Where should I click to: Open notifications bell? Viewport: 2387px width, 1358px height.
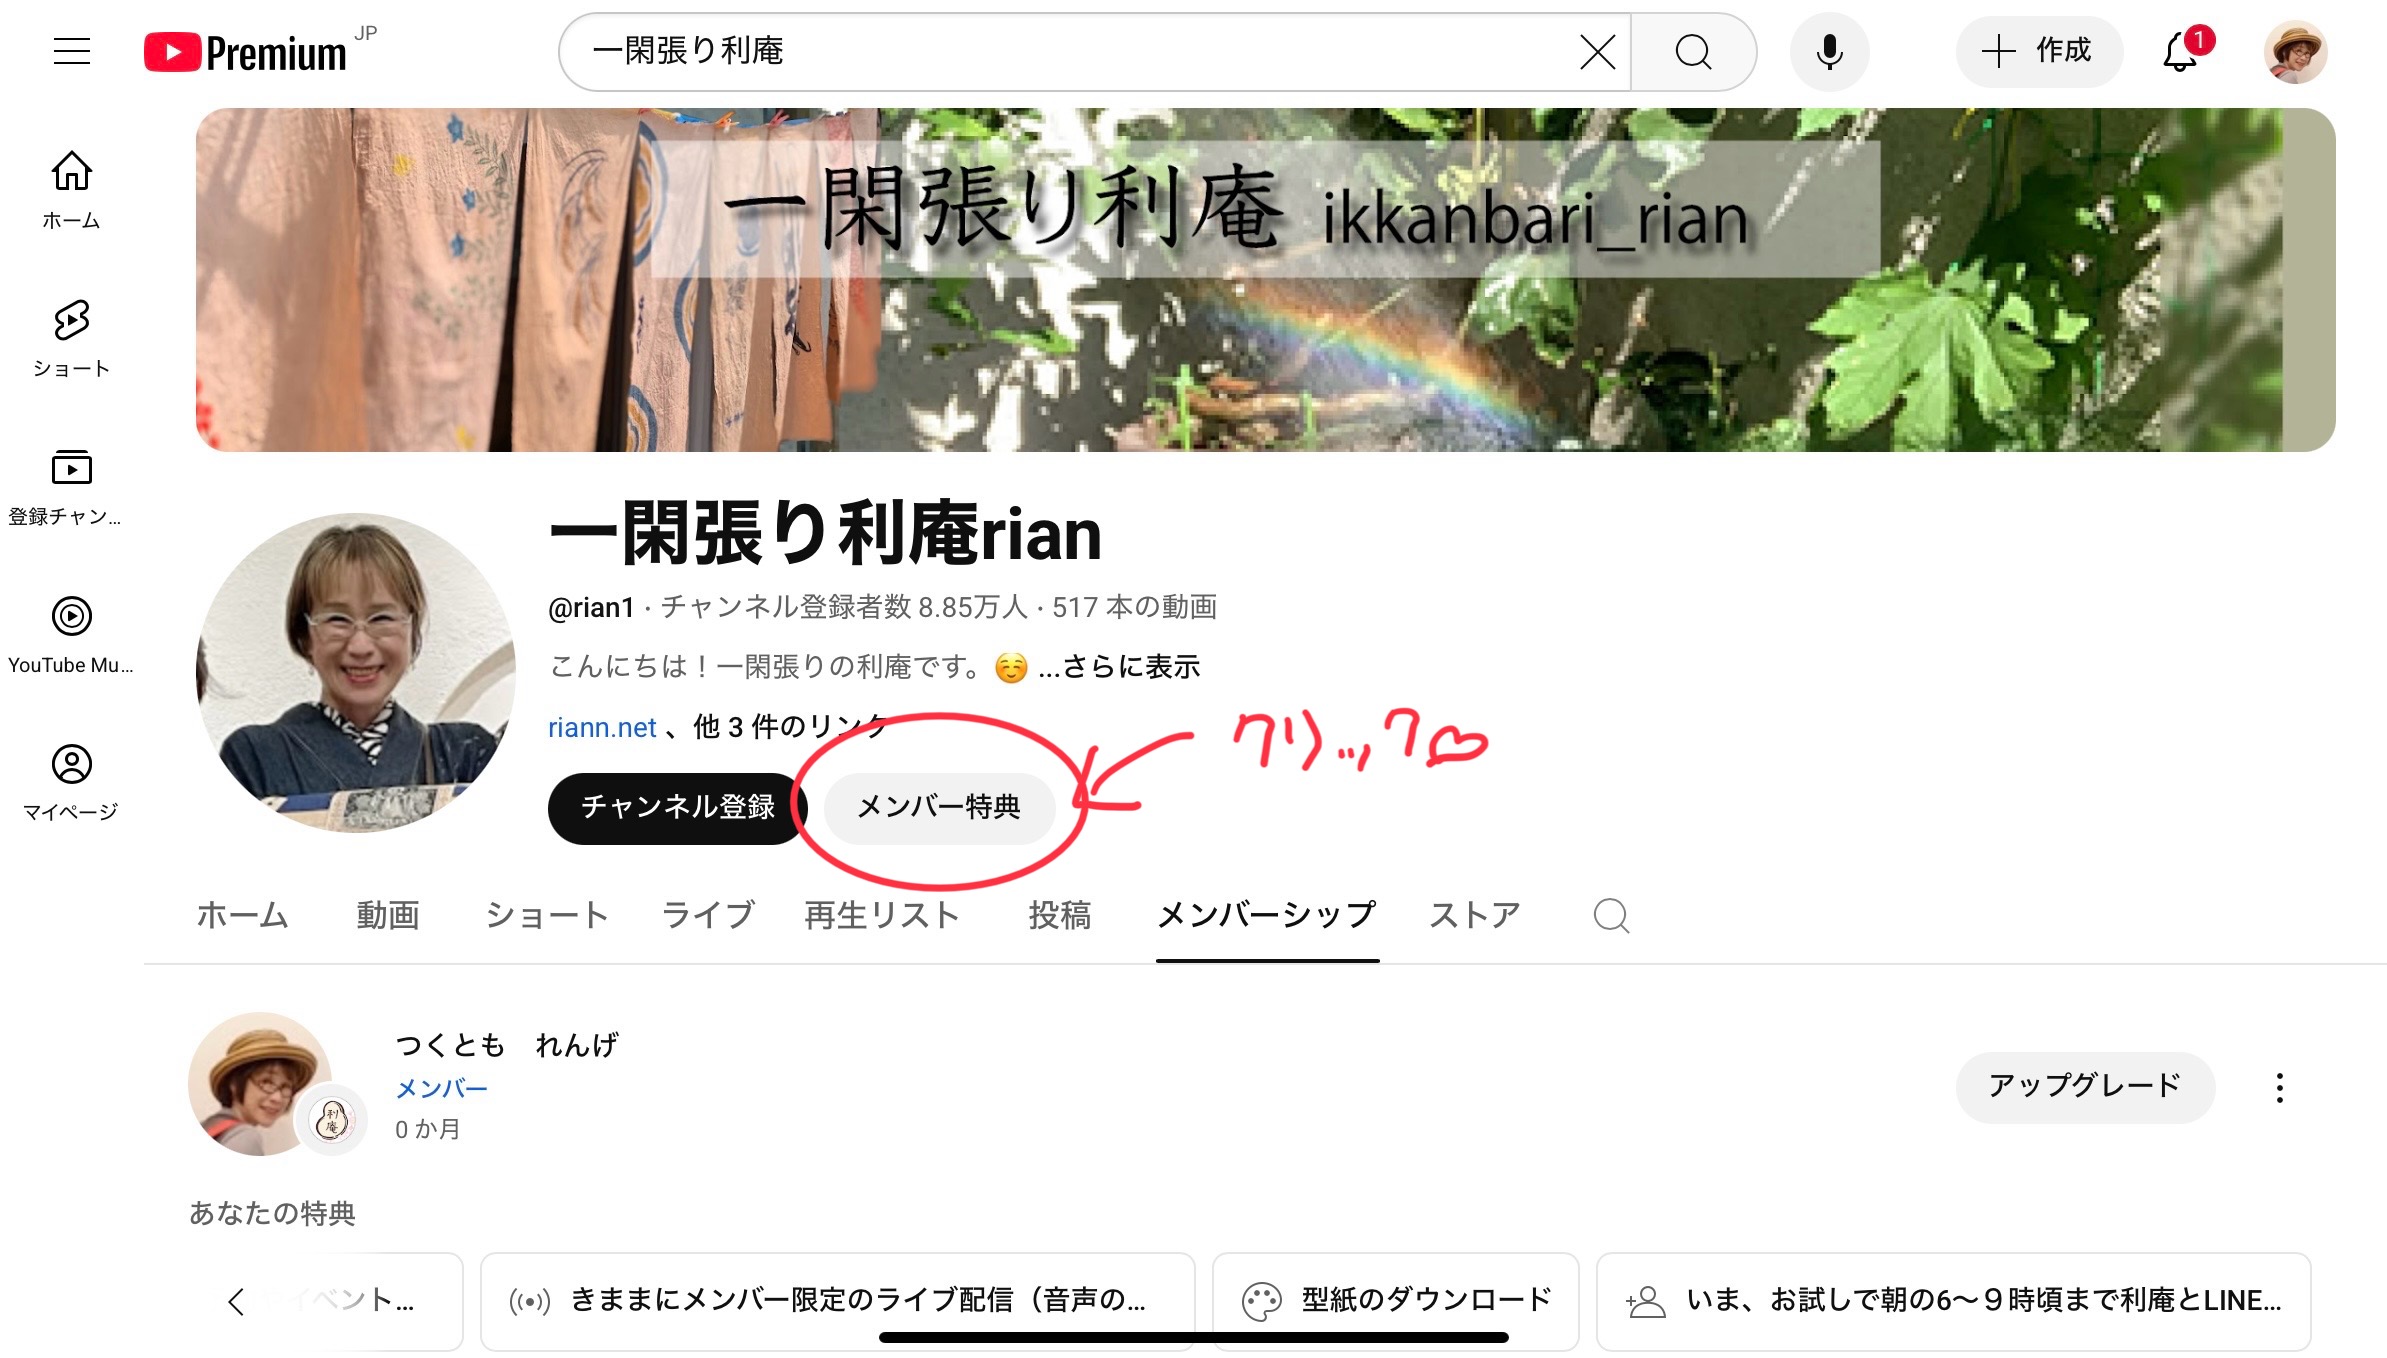click(x=2182, y=52)
